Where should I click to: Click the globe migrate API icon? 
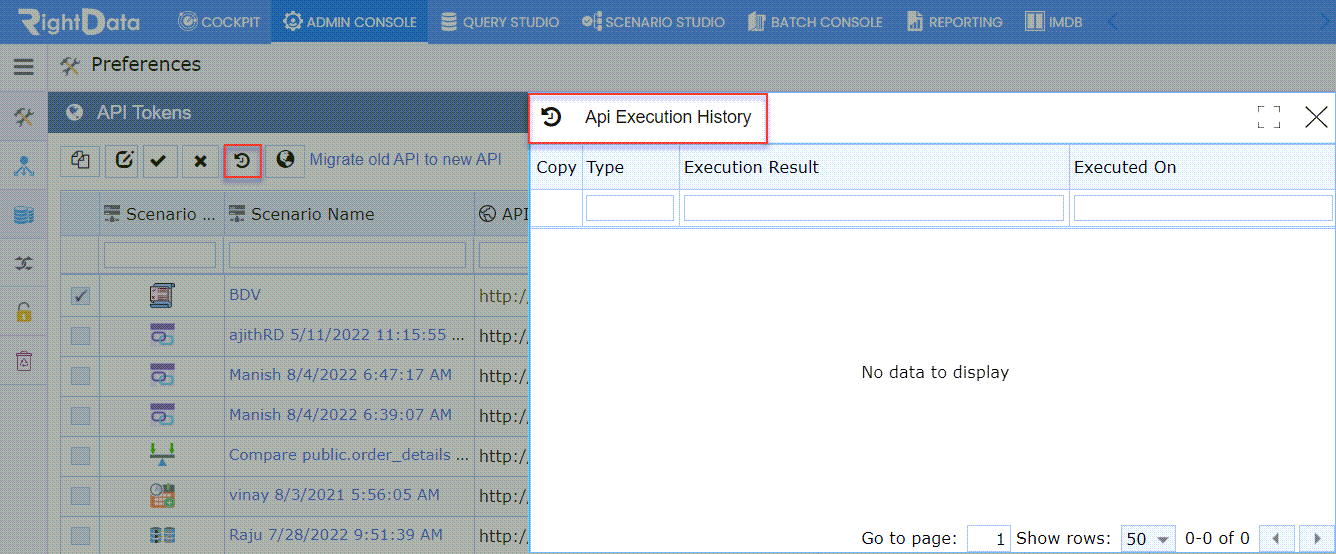[x=285, y=160]
